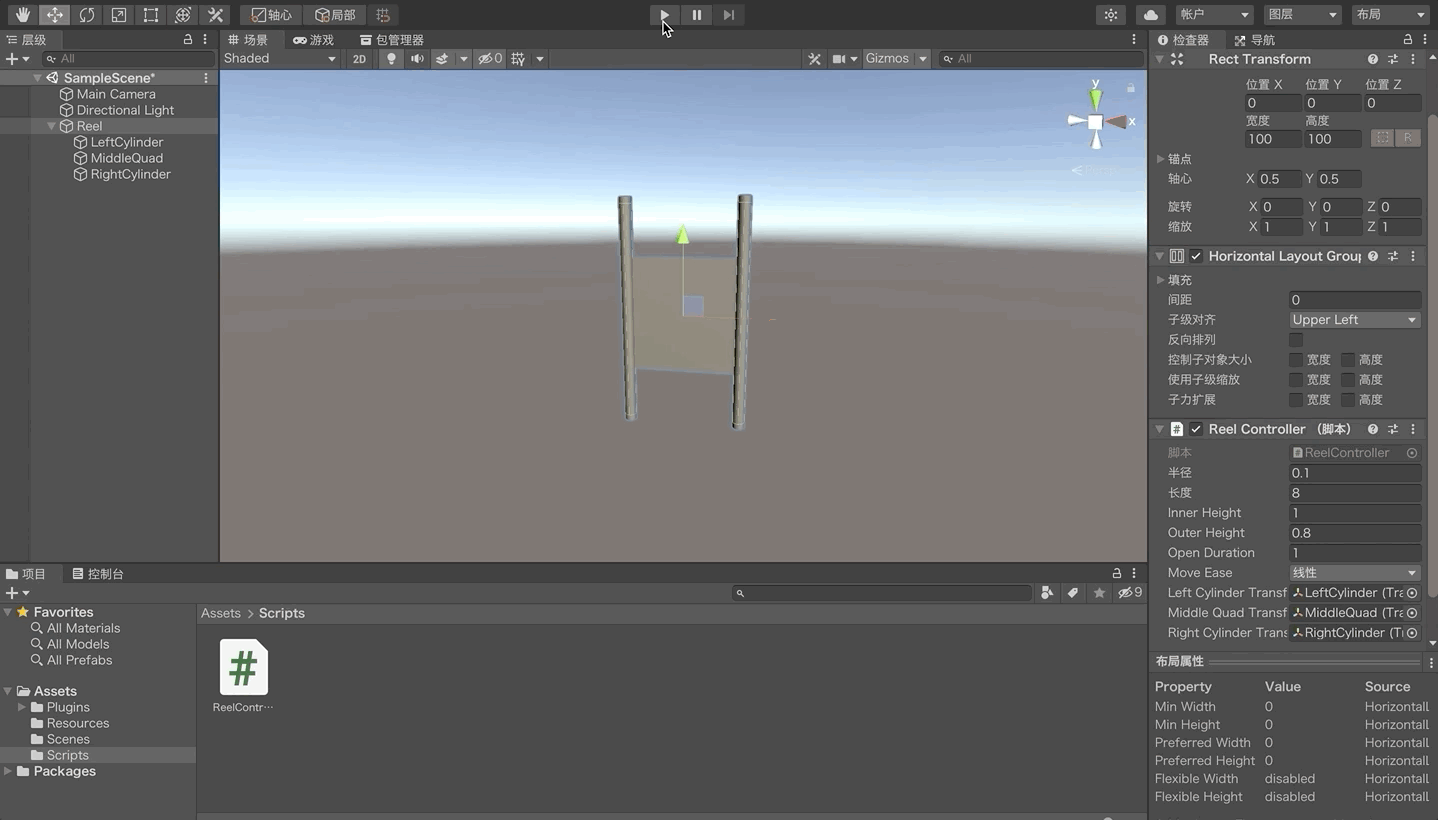The width and height of the screenshot is (1438, 820).
Task: Select the Rect tool
Action: pos(151,15)
